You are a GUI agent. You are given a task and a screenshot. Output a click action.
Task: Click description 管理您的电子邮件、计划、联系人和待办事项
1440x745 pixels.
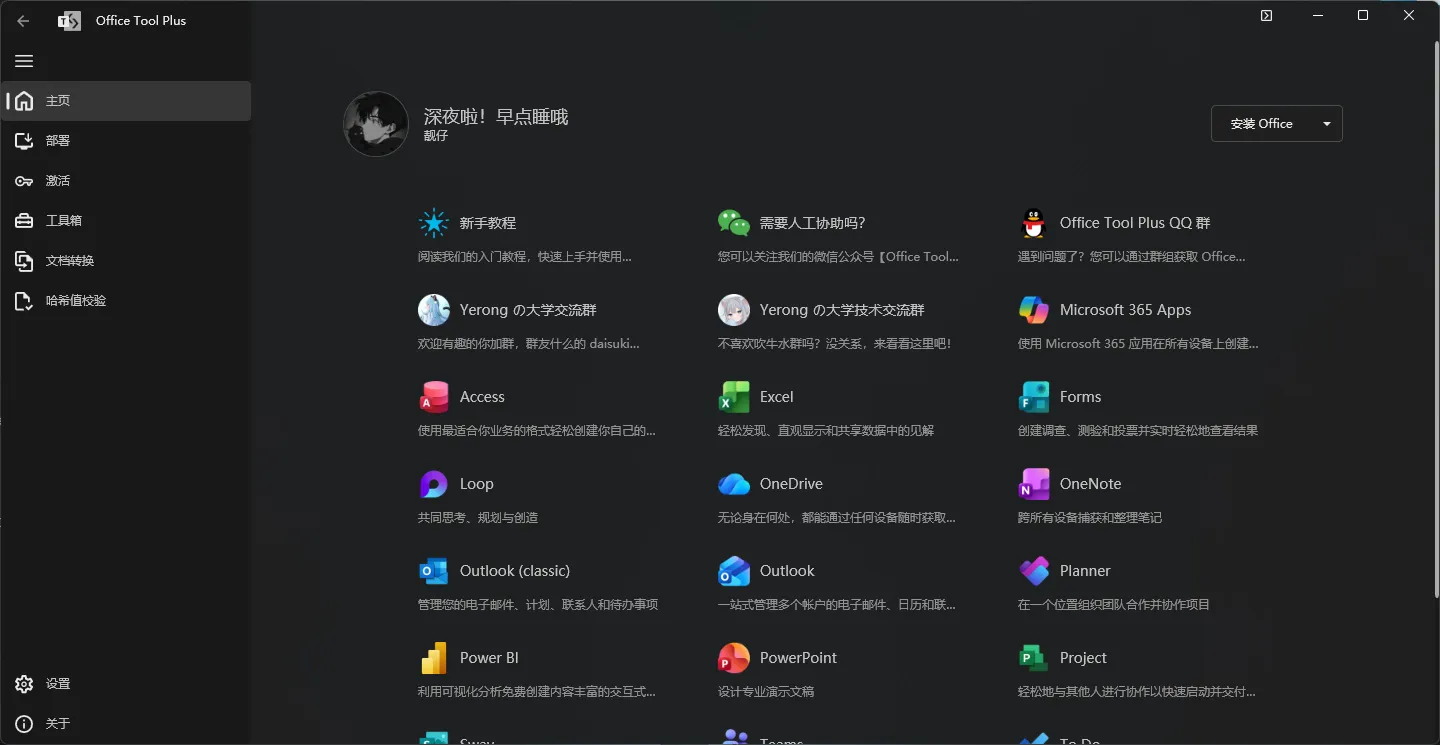pyautogui.click(x=538, y=605)
